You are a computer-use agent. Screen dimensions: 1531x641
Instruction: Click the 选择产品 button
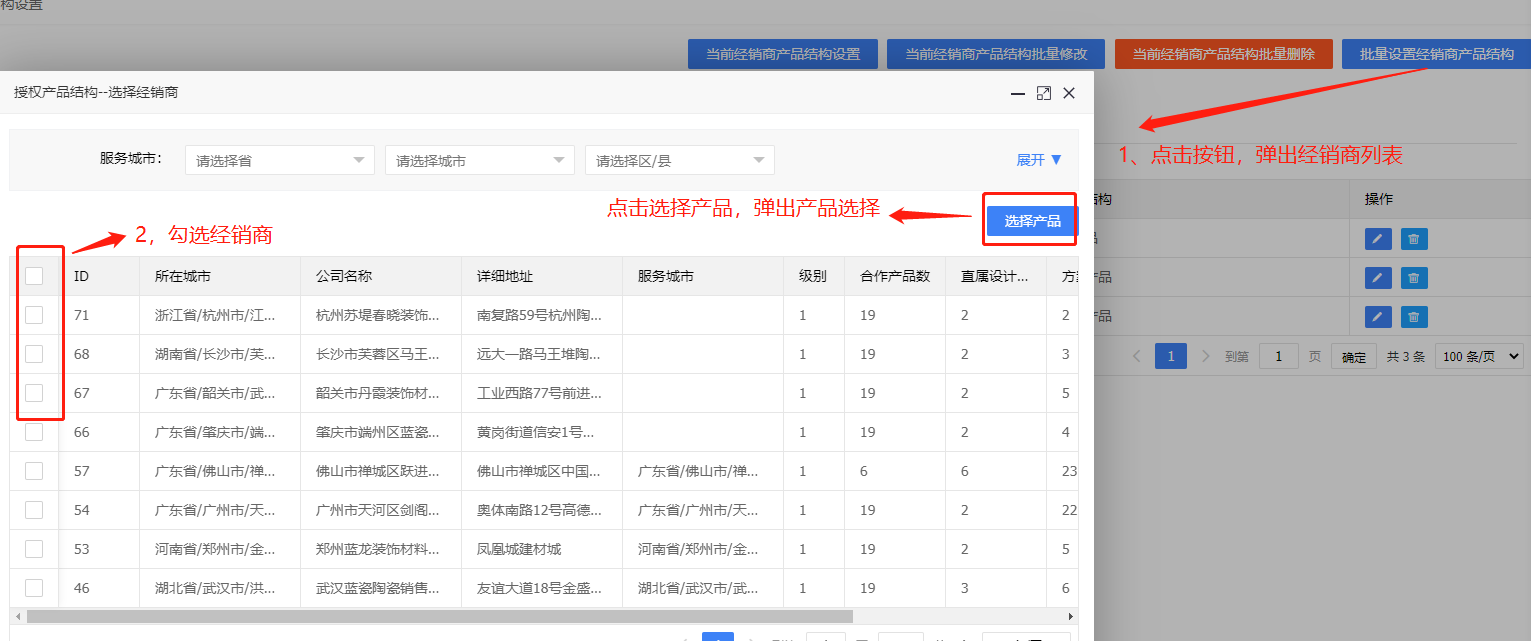(x=1032, y=221)
